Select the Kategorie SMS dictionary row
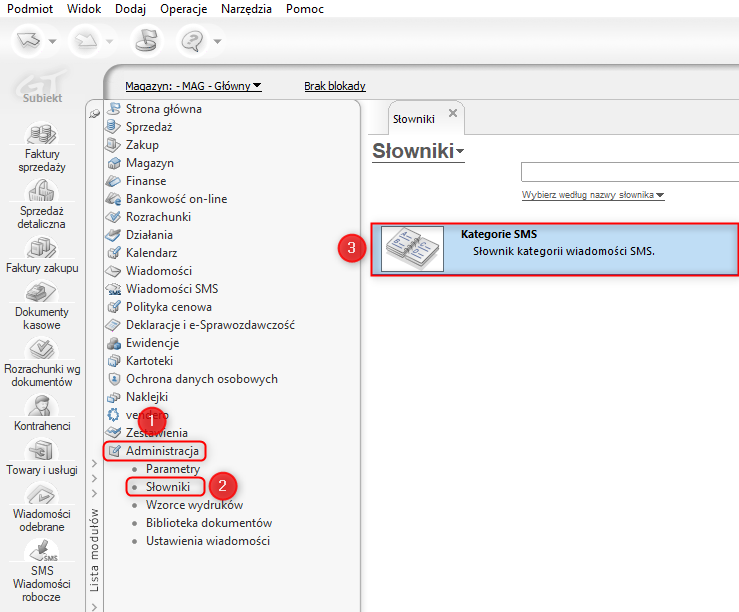739x612 pixels. pyautogui.click(x=554, y=249)
